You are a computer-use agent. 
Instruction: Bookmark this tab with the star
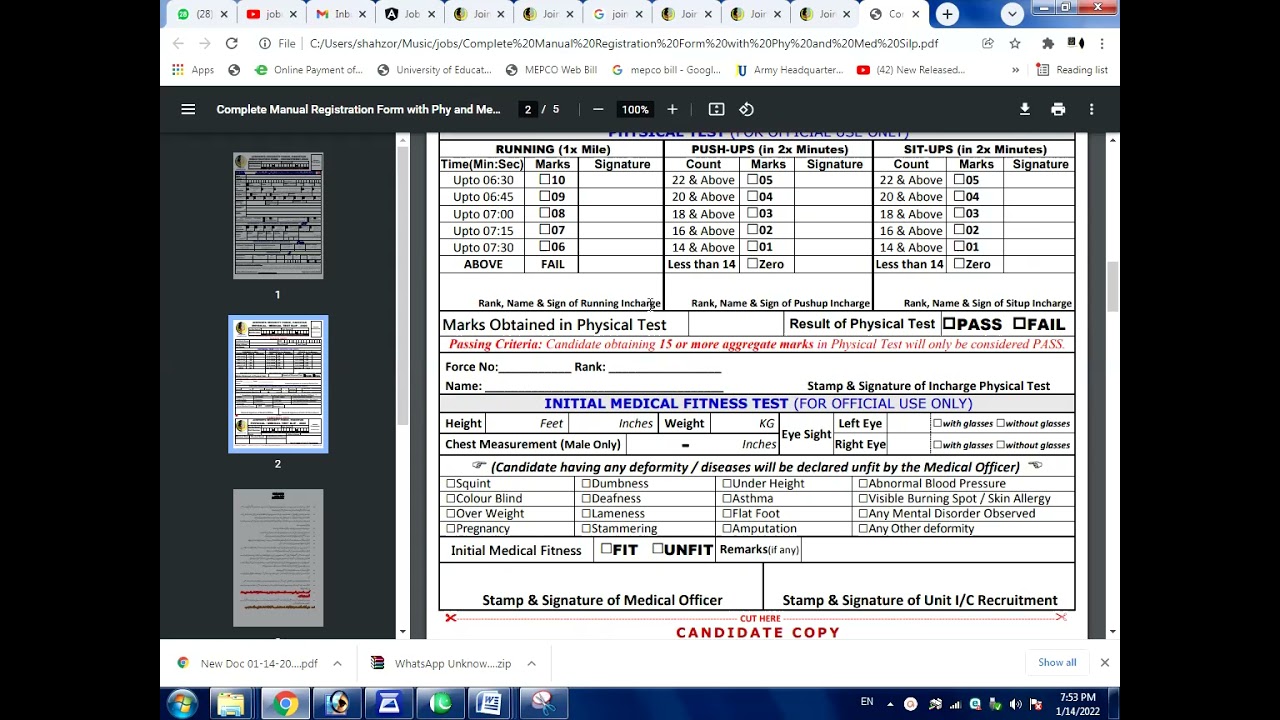(1015, 43)
